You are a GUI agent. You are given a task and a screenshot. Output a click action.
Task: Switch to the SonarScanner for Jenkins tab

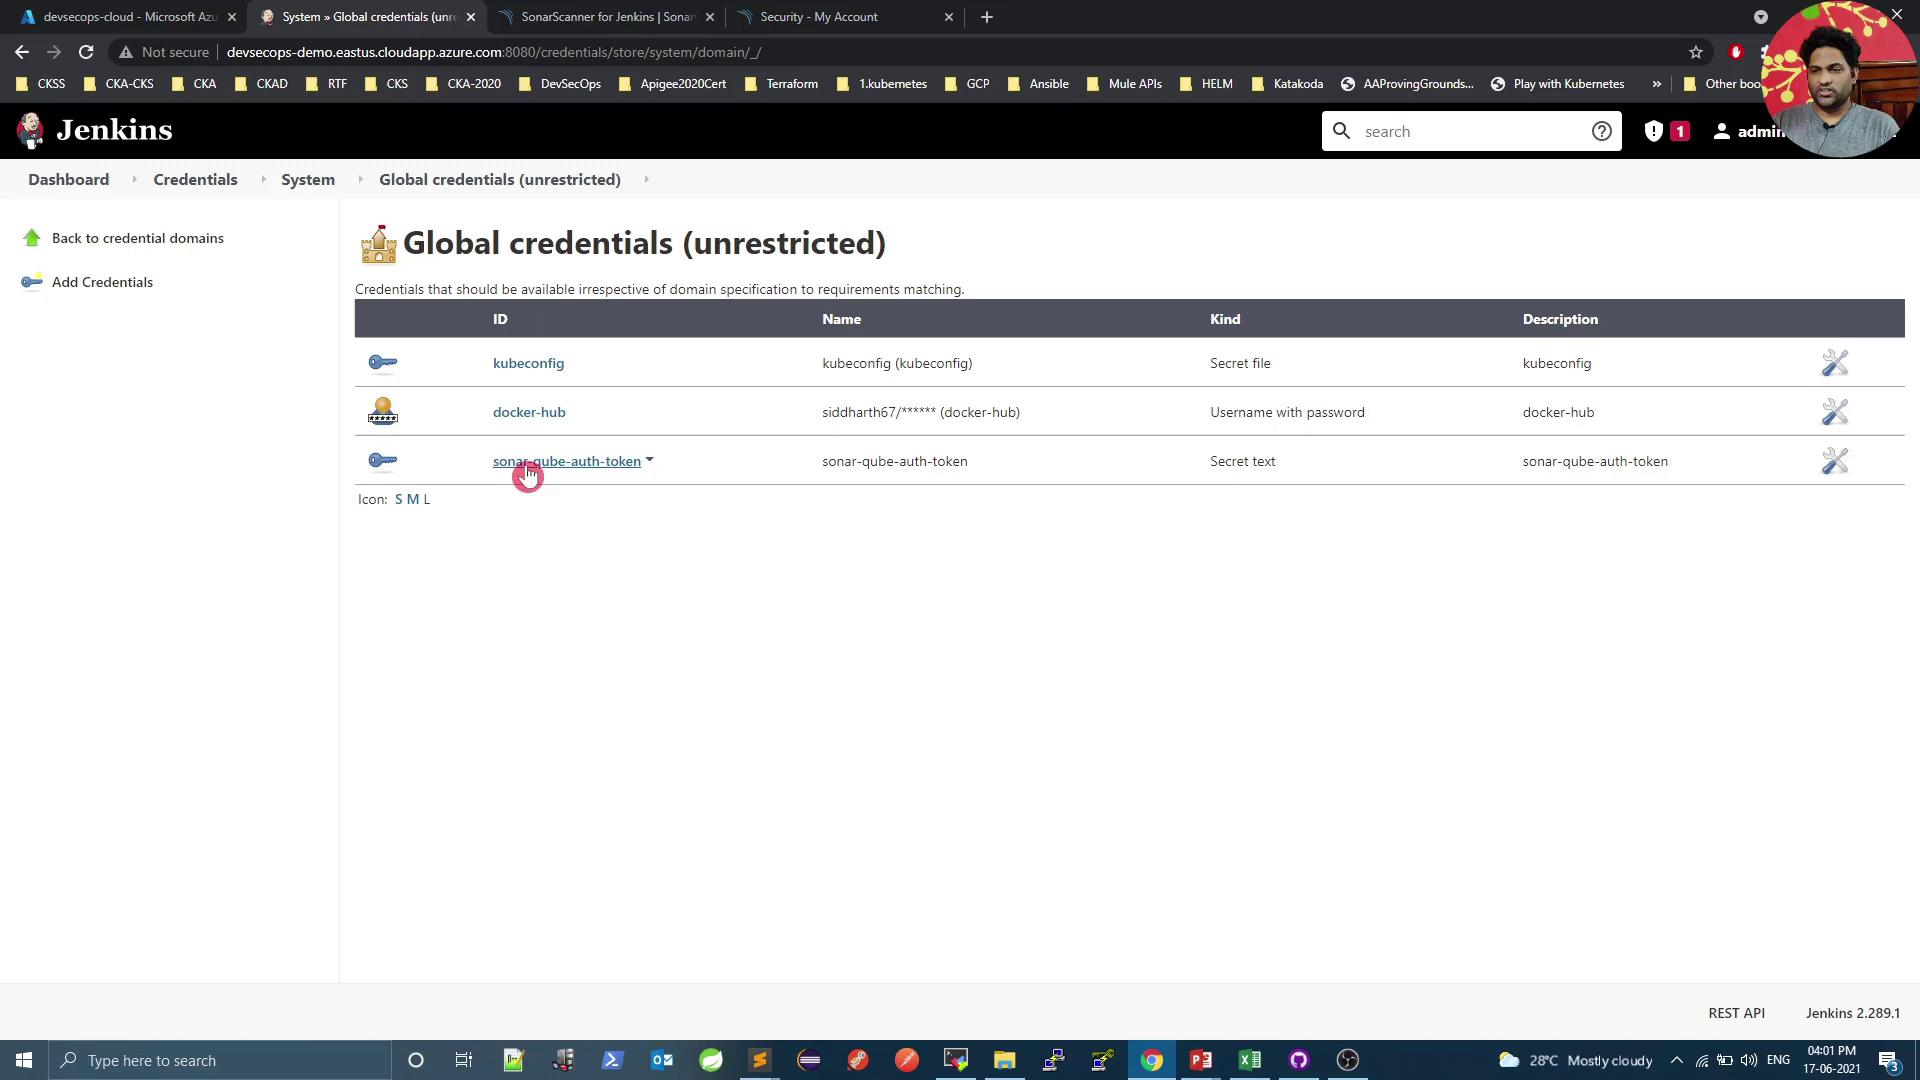(x=606, y=17)
